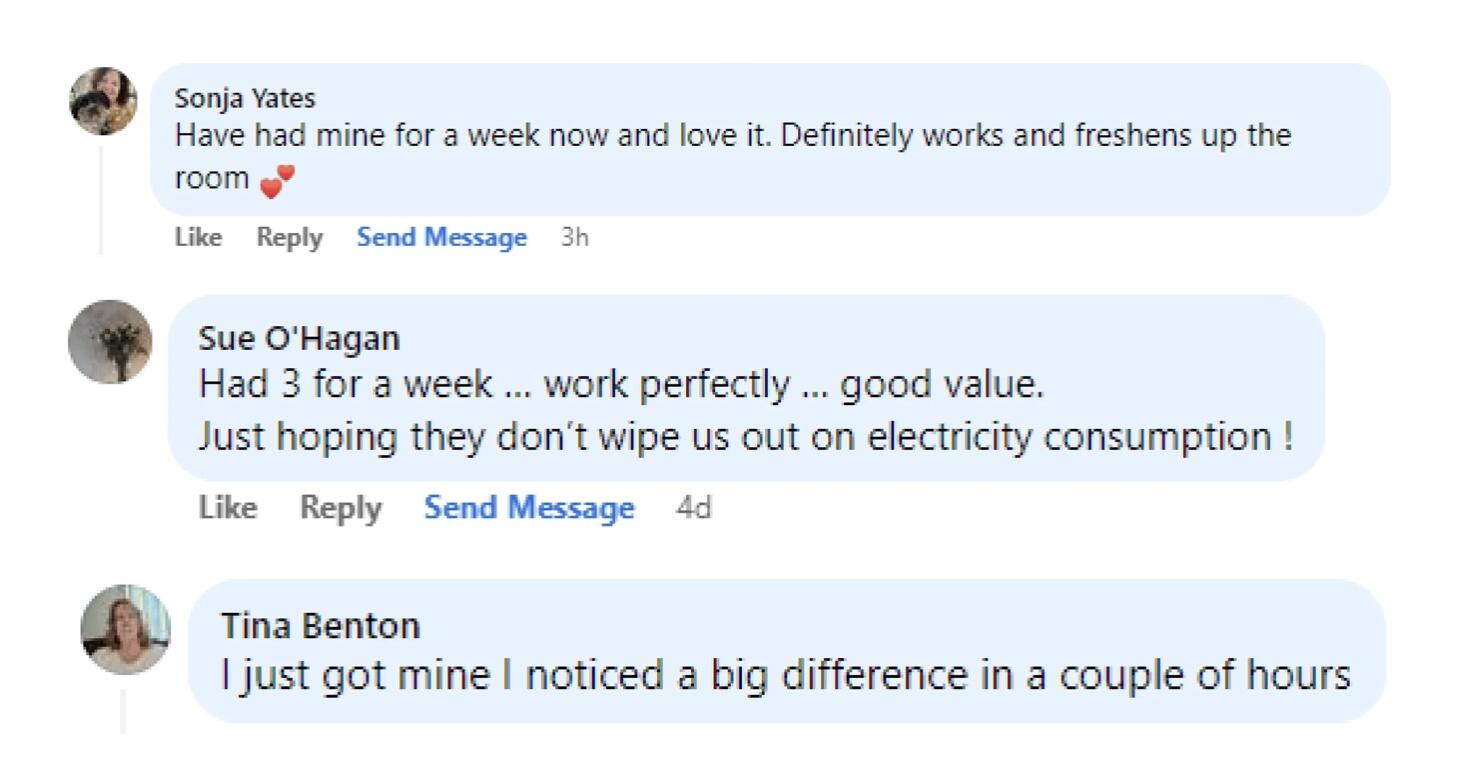The image size is (1470, 778).
Task: Click Tina's comment text about big difference
Action: tap(785, 676)
